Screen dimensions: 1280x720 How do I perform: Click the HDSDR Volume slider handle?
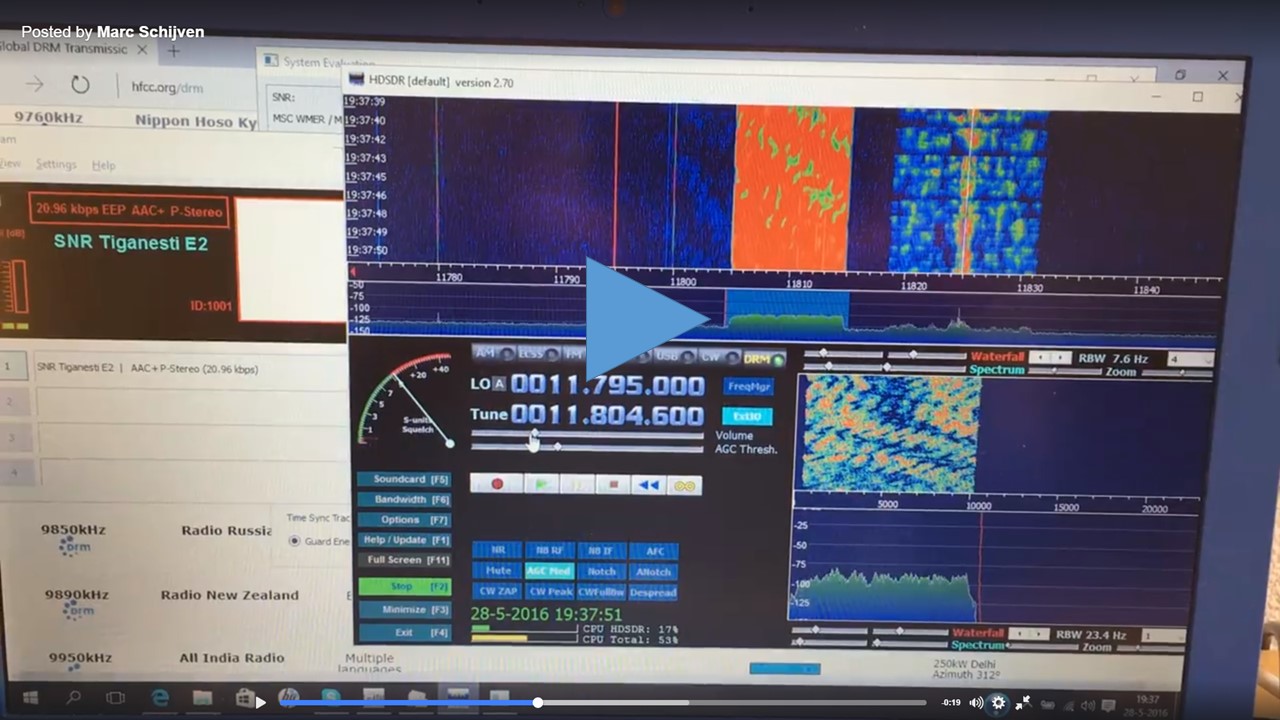(x=535, y=435)
